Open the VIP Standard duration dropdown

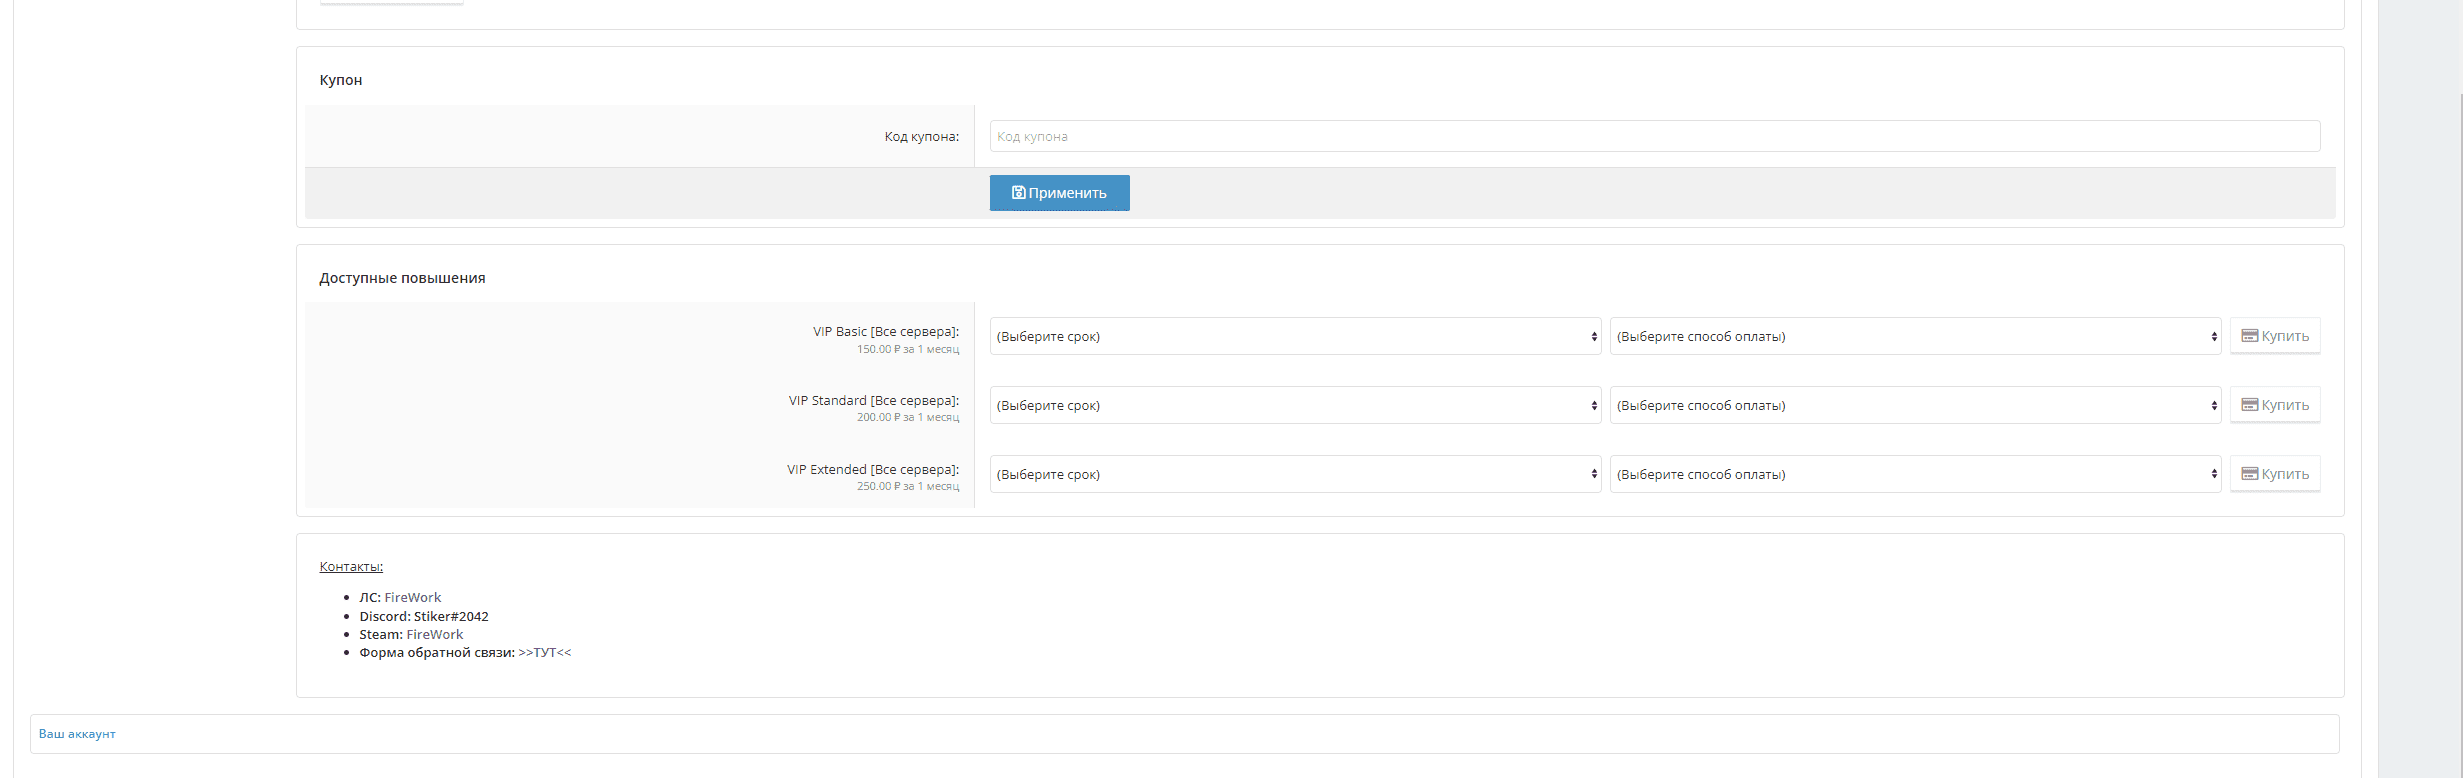point(1294,406)
